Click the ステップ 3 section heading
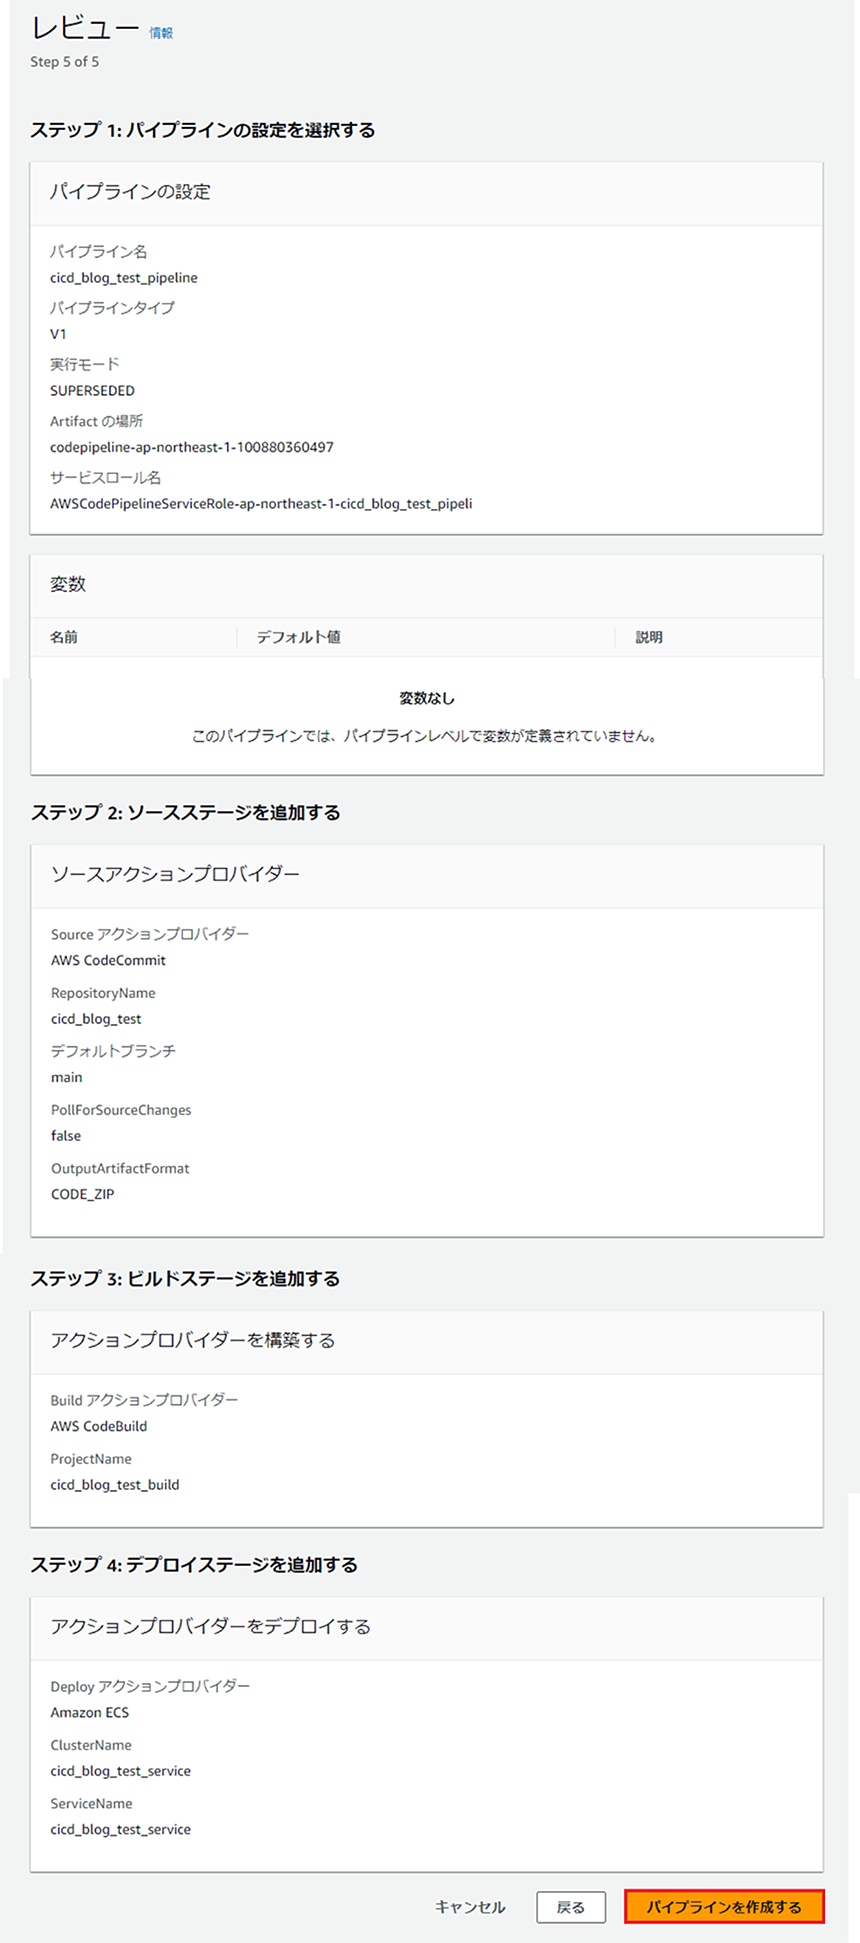The height and width of the screenshot is (1943, 860). click(186, 1279)
